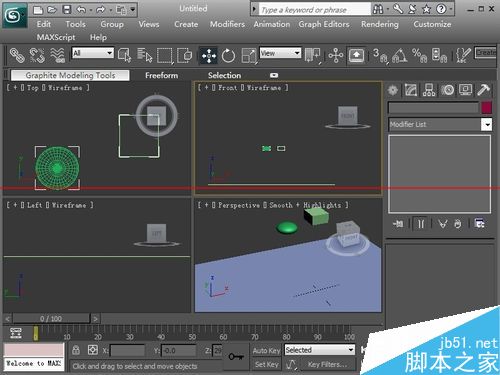Click the Perspective viewport label
Screen dimensions: 500x375
click(239, 205)
